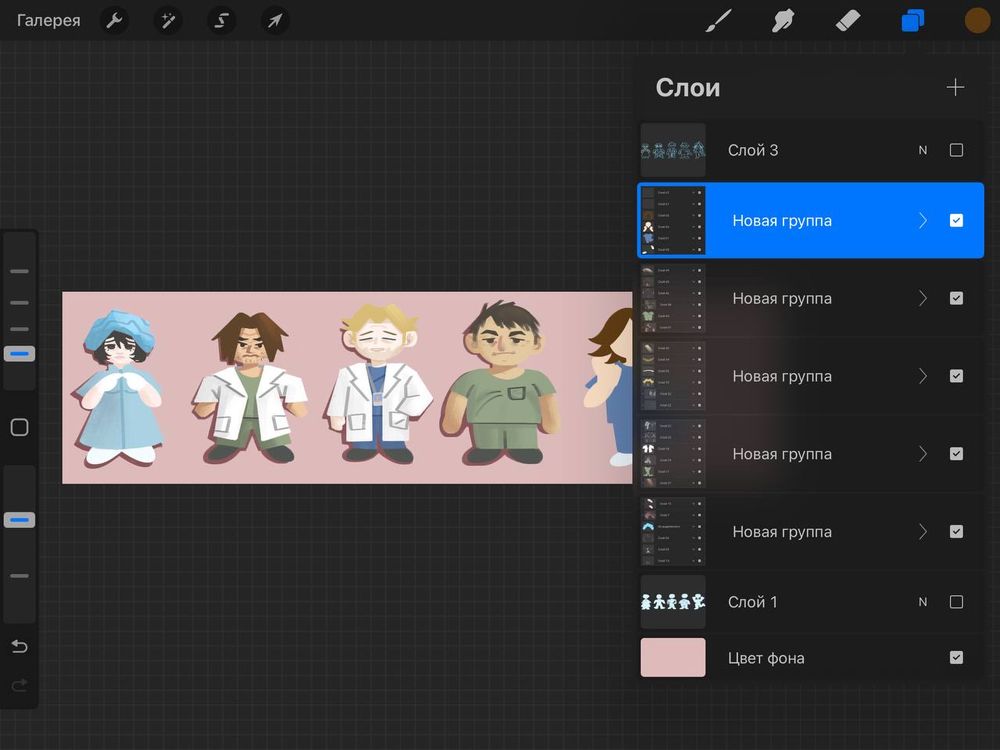Expand the fifth Новая группа chevron
Viewport: 1000px width, 750px height.
(x=923, y=532)
